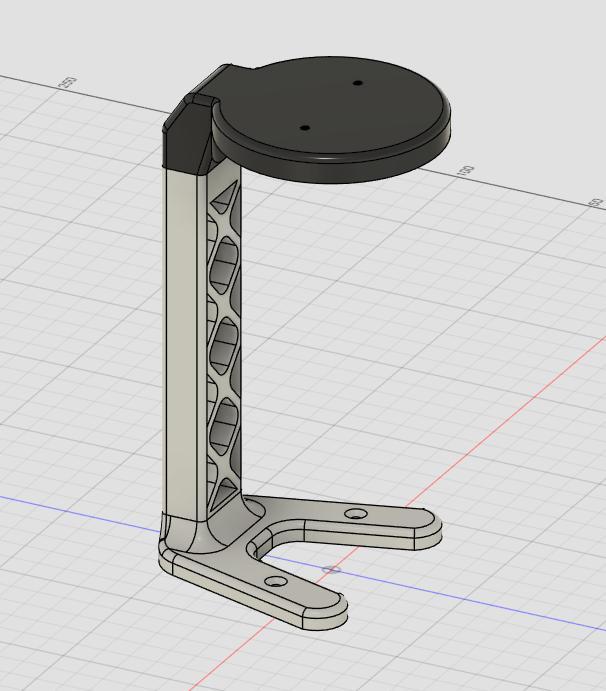The width and height of the screenshot is (606, 691).
Task: Select the top plate hole farthest from column
Action: (x=358, y=83)
